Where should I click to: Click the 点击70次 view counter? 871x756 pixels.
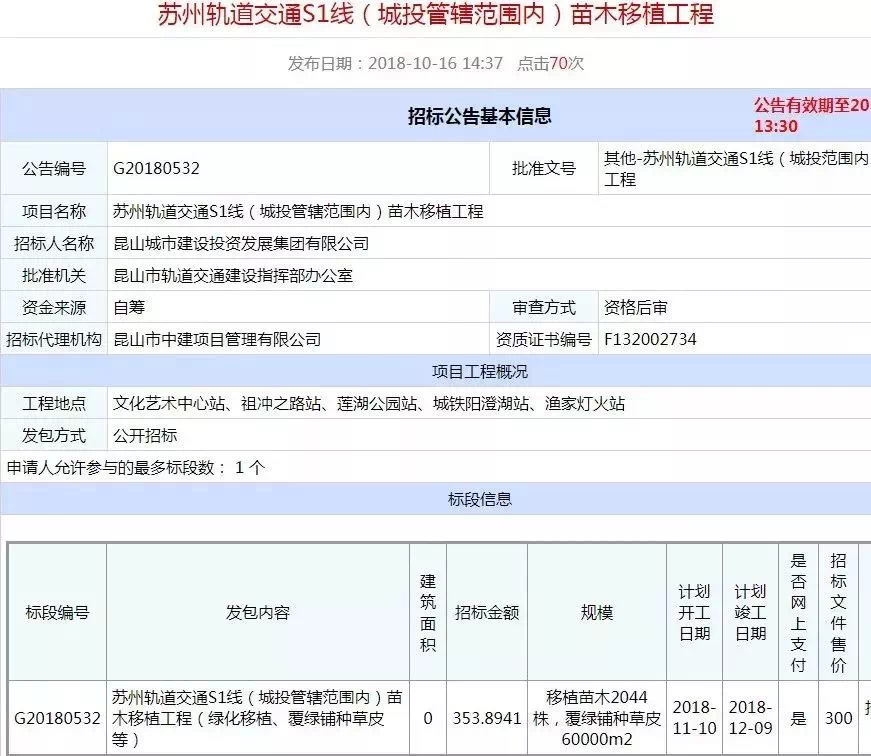[x=550, y=63]
